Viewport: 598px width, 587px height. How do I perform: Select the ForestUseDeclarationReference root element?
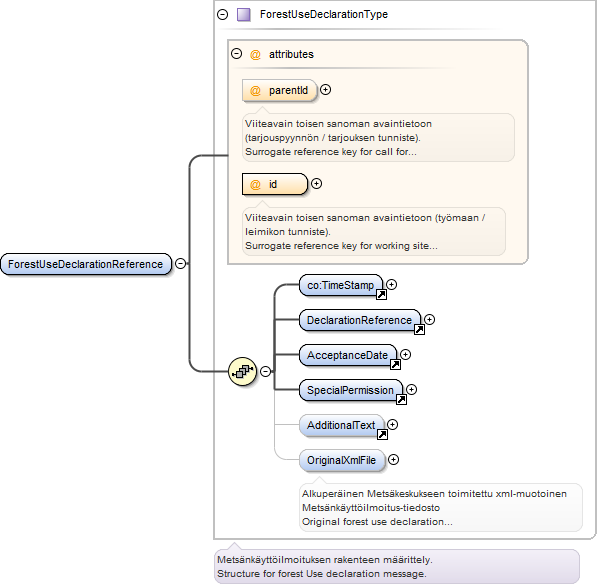click(x=86, y=264)
